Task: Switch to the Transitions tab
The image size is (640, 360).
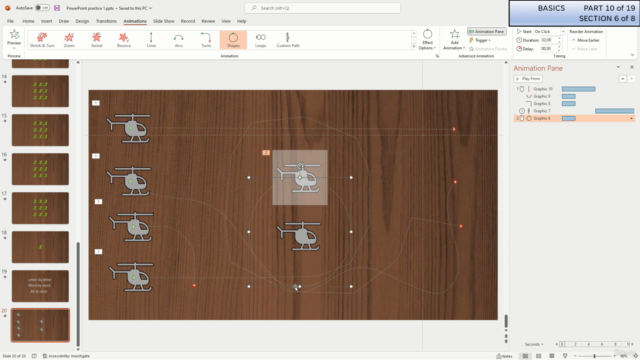Action: [106, 21]
